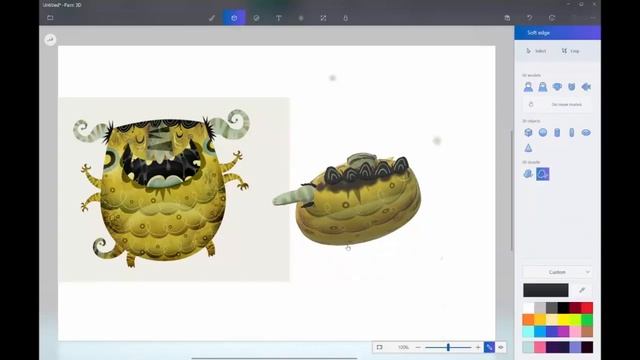Select the flat monster image on canvas
The image size is (640, 360).
174,189
